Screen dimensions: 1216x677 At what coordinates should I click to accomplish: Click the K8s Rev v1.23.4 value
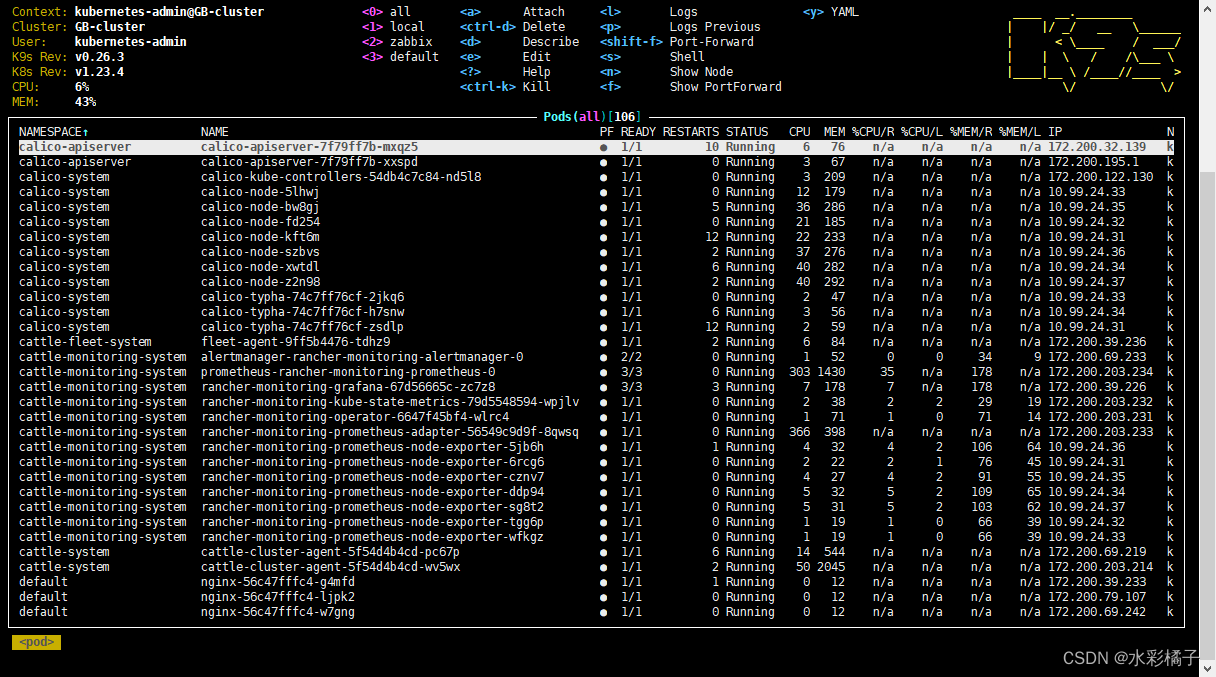click(99, 72)
